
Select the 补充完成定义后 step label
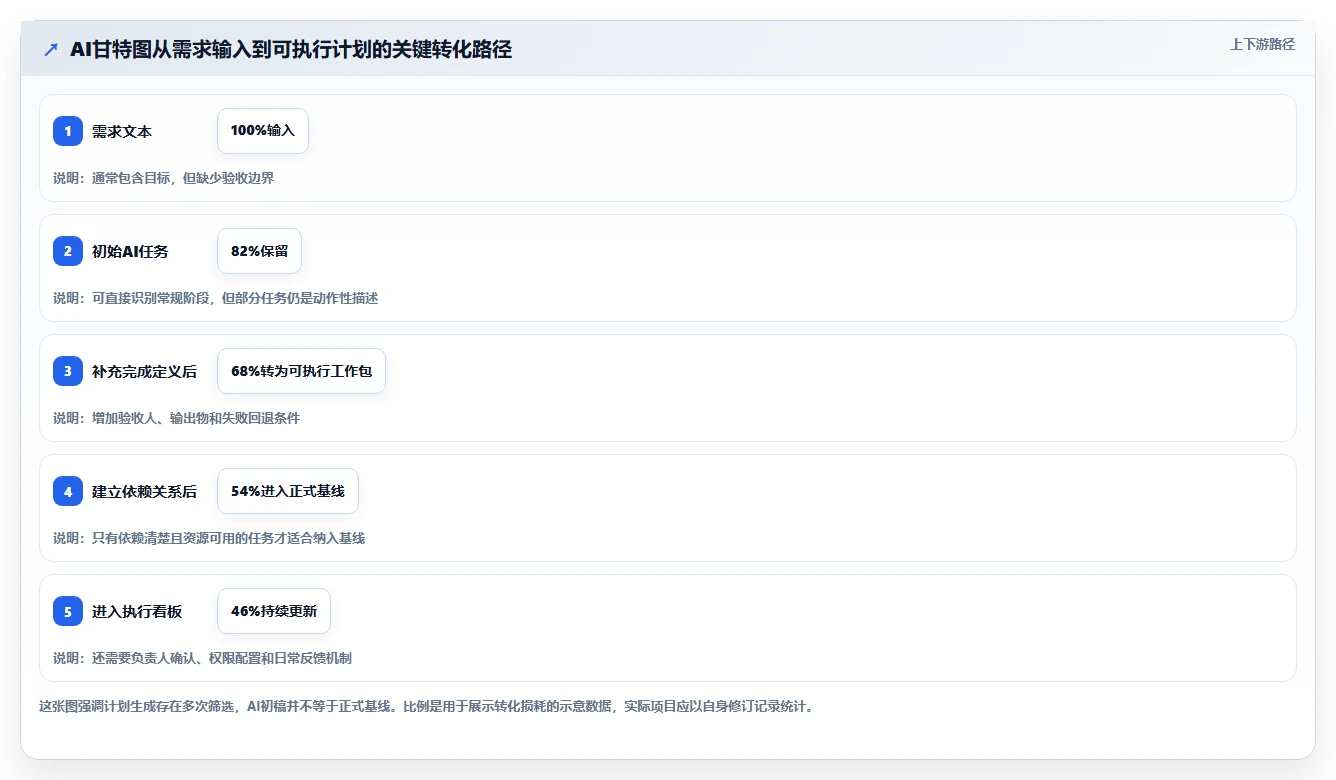[x=144, y=371]
